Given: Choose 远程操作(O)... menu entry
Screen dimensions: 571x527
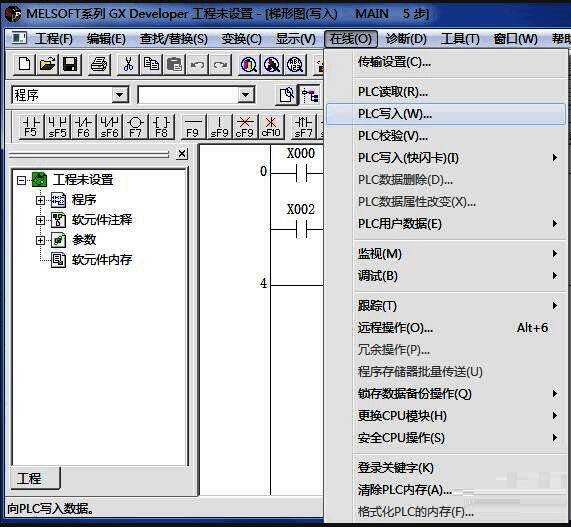Looking at the screenshot, I should pos(446,328).
